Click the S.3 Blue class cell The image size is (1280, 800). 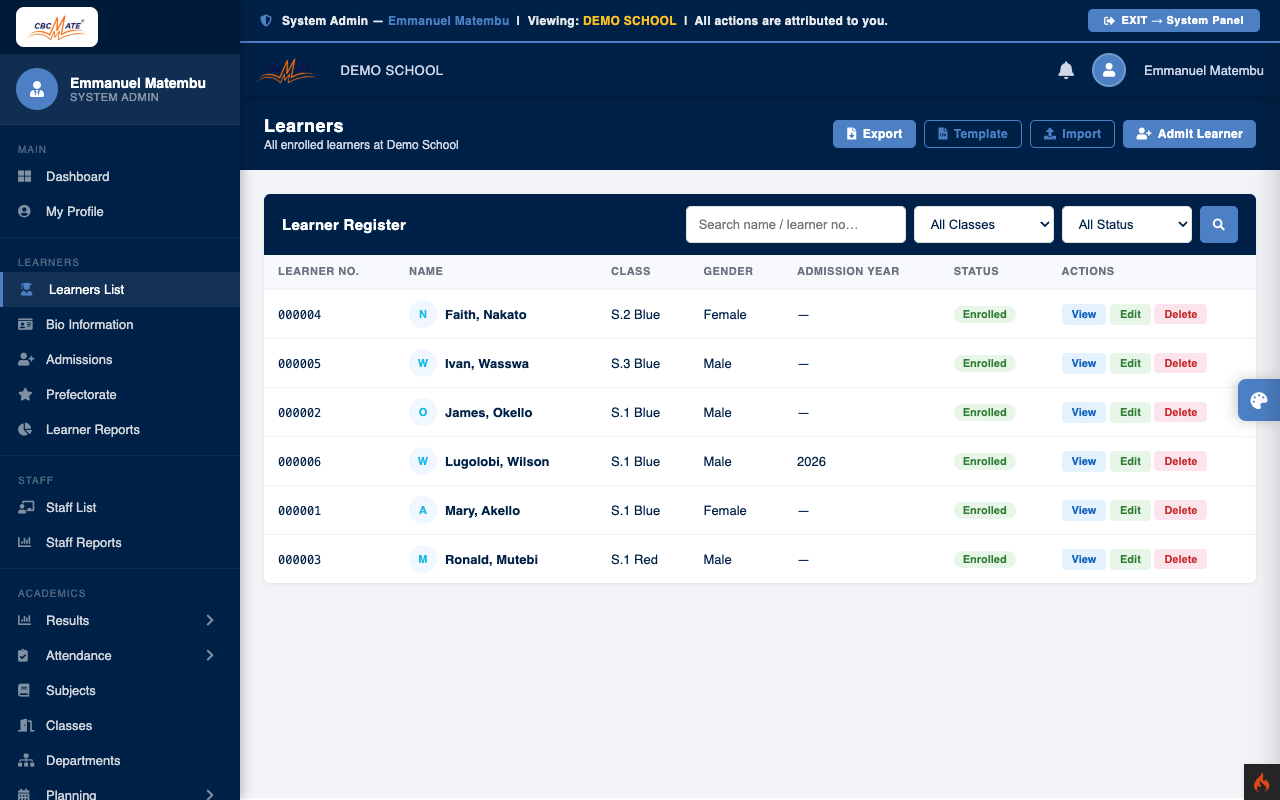[x=636, y=363]
